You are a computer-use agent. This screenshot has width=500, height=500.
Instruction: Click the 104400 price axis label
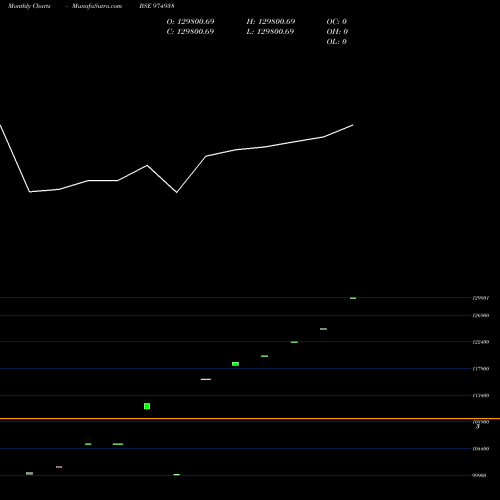point(481,449)
